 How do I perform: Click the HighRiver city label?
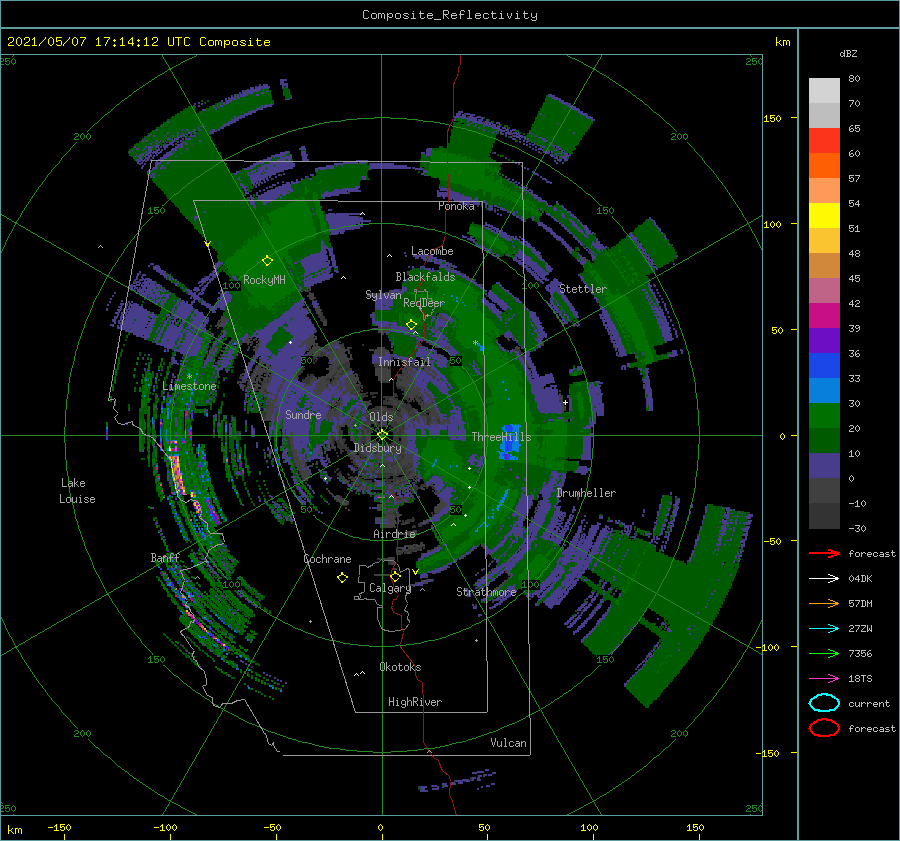(415, 702)
